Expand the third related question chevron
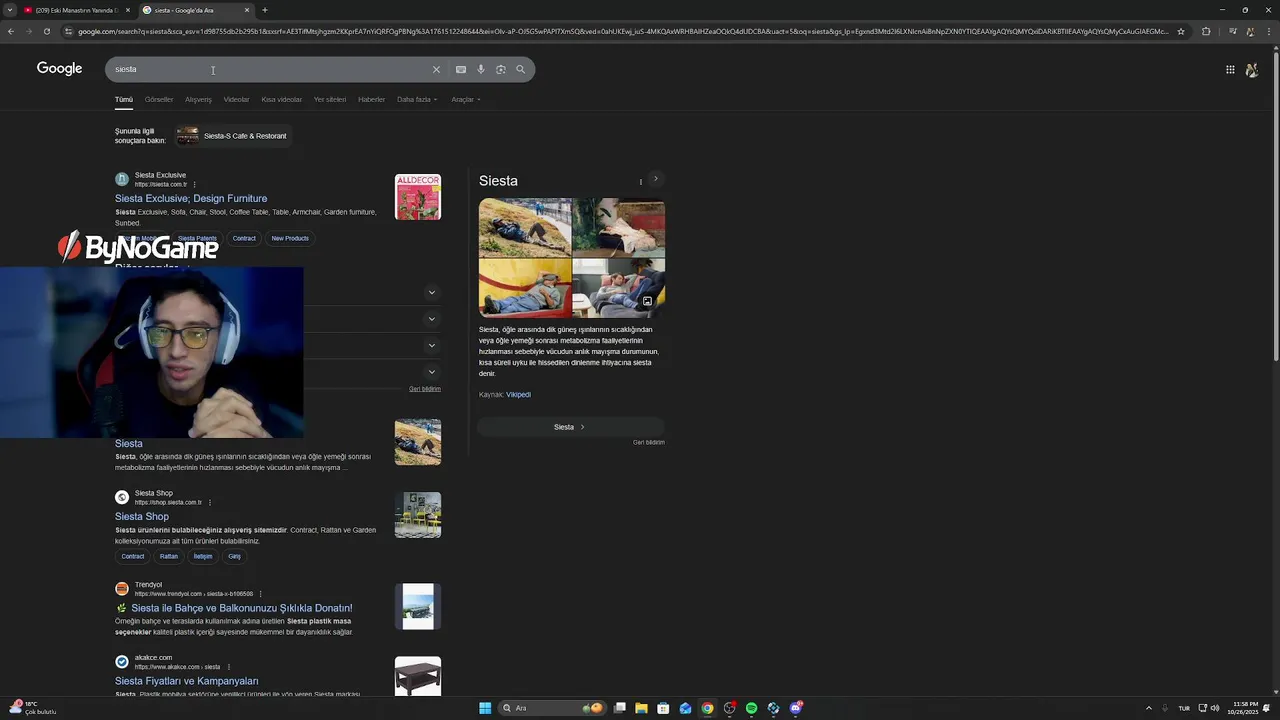Viewport: 1280px width, 720px height. (431, 345)
